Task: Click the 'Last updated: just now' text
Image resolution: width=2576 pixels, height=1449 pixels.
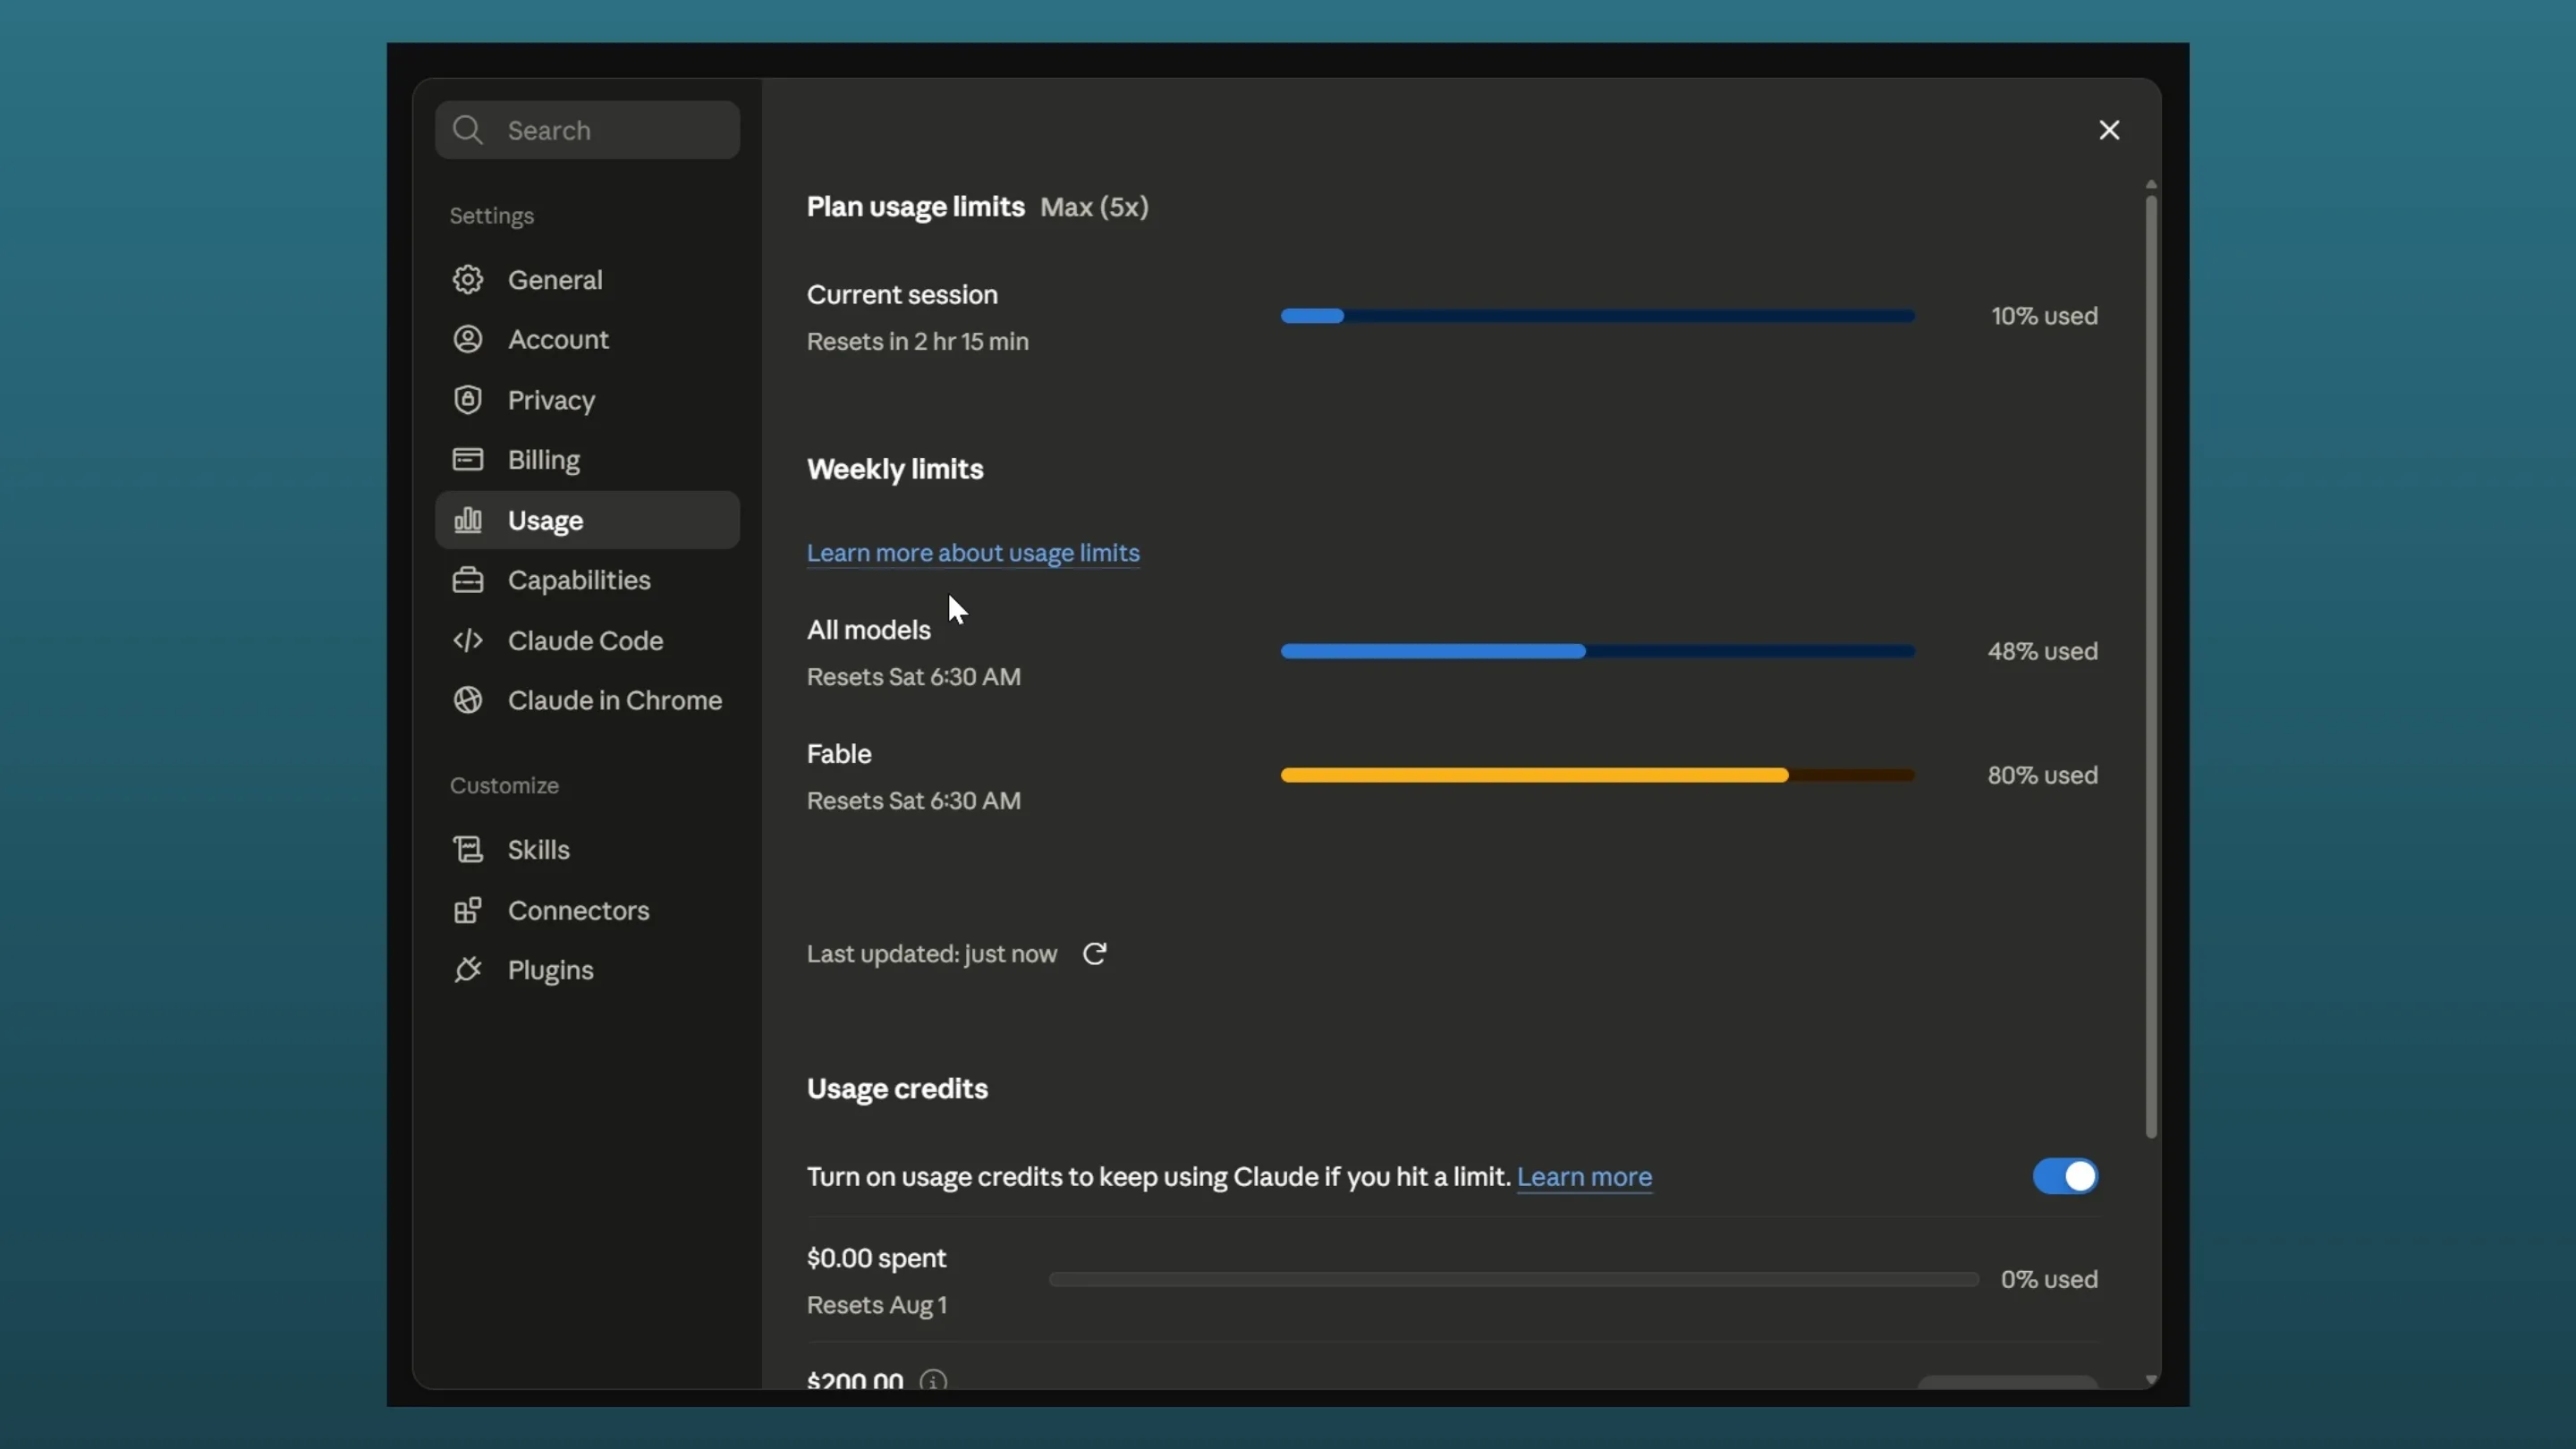Action: pyautogui.click(x=931, y=954)
